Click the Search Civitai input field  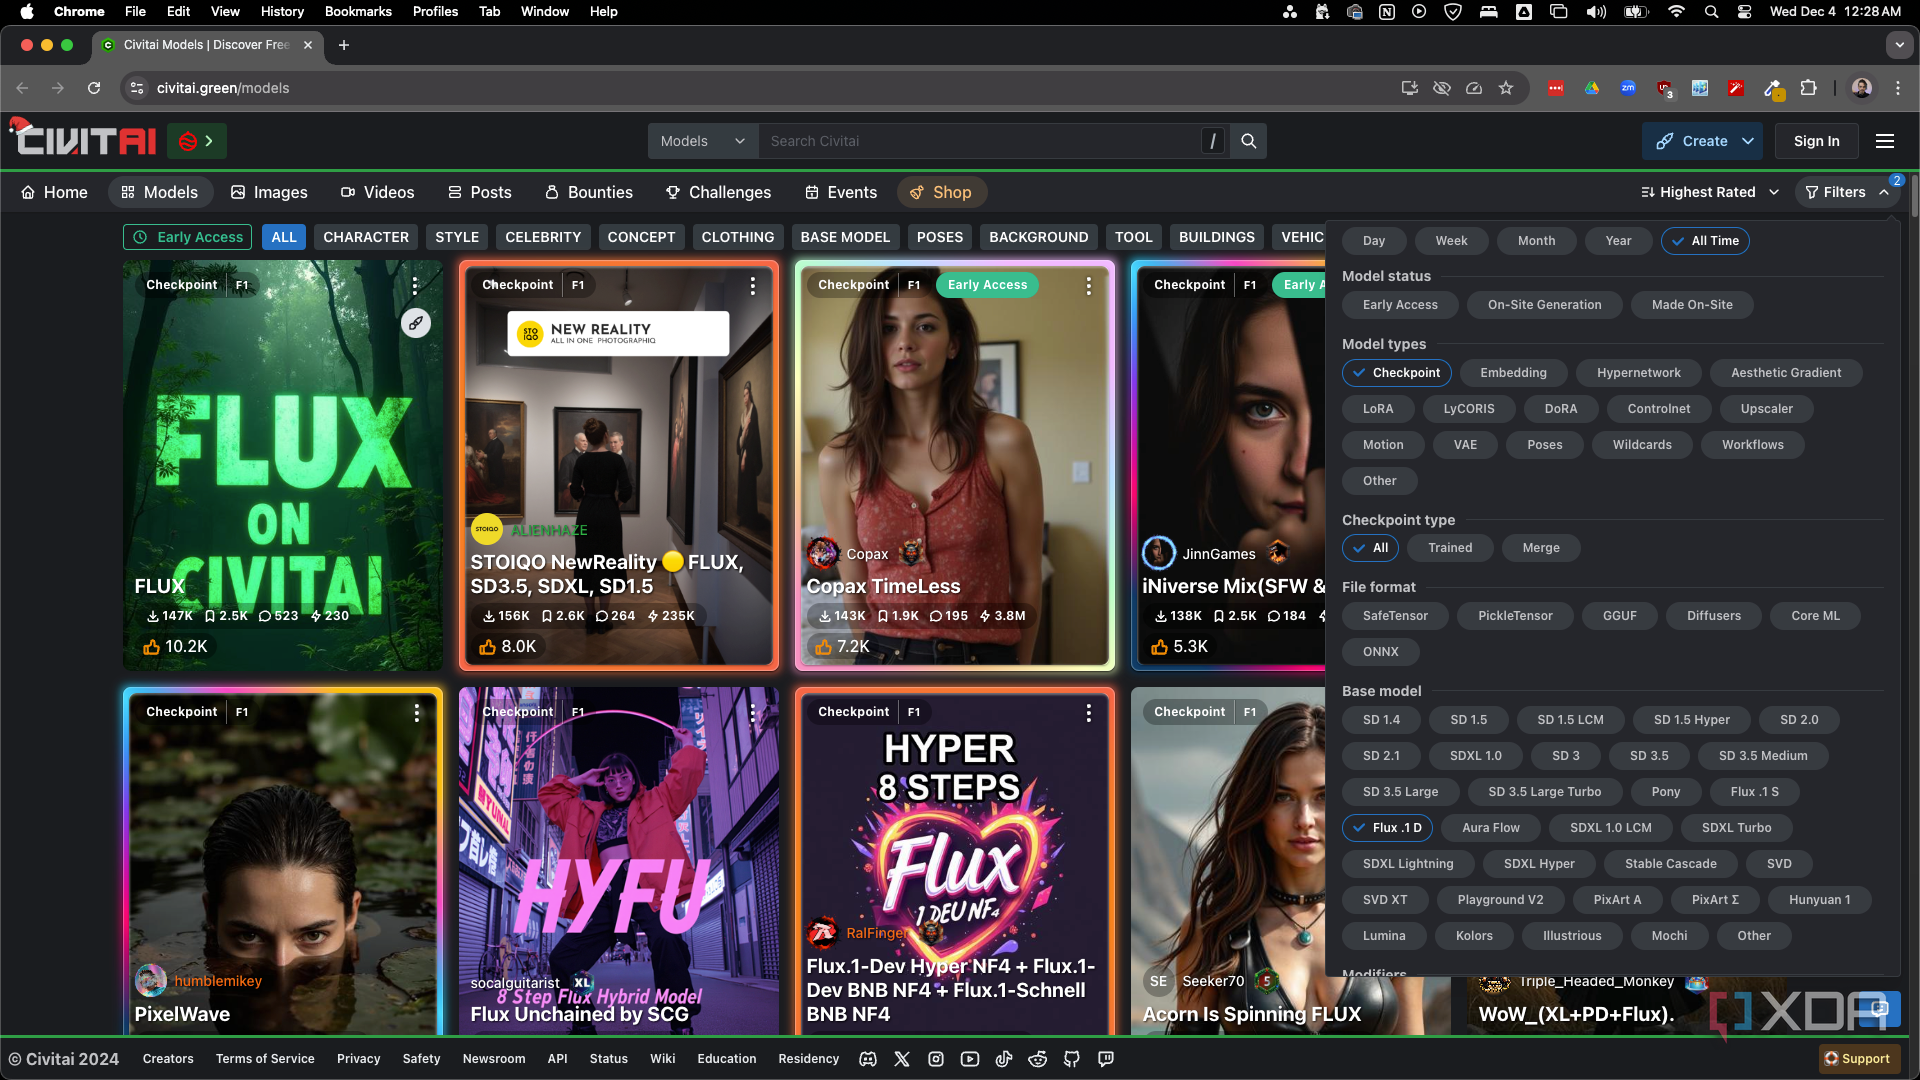click(x=980, y=141)
